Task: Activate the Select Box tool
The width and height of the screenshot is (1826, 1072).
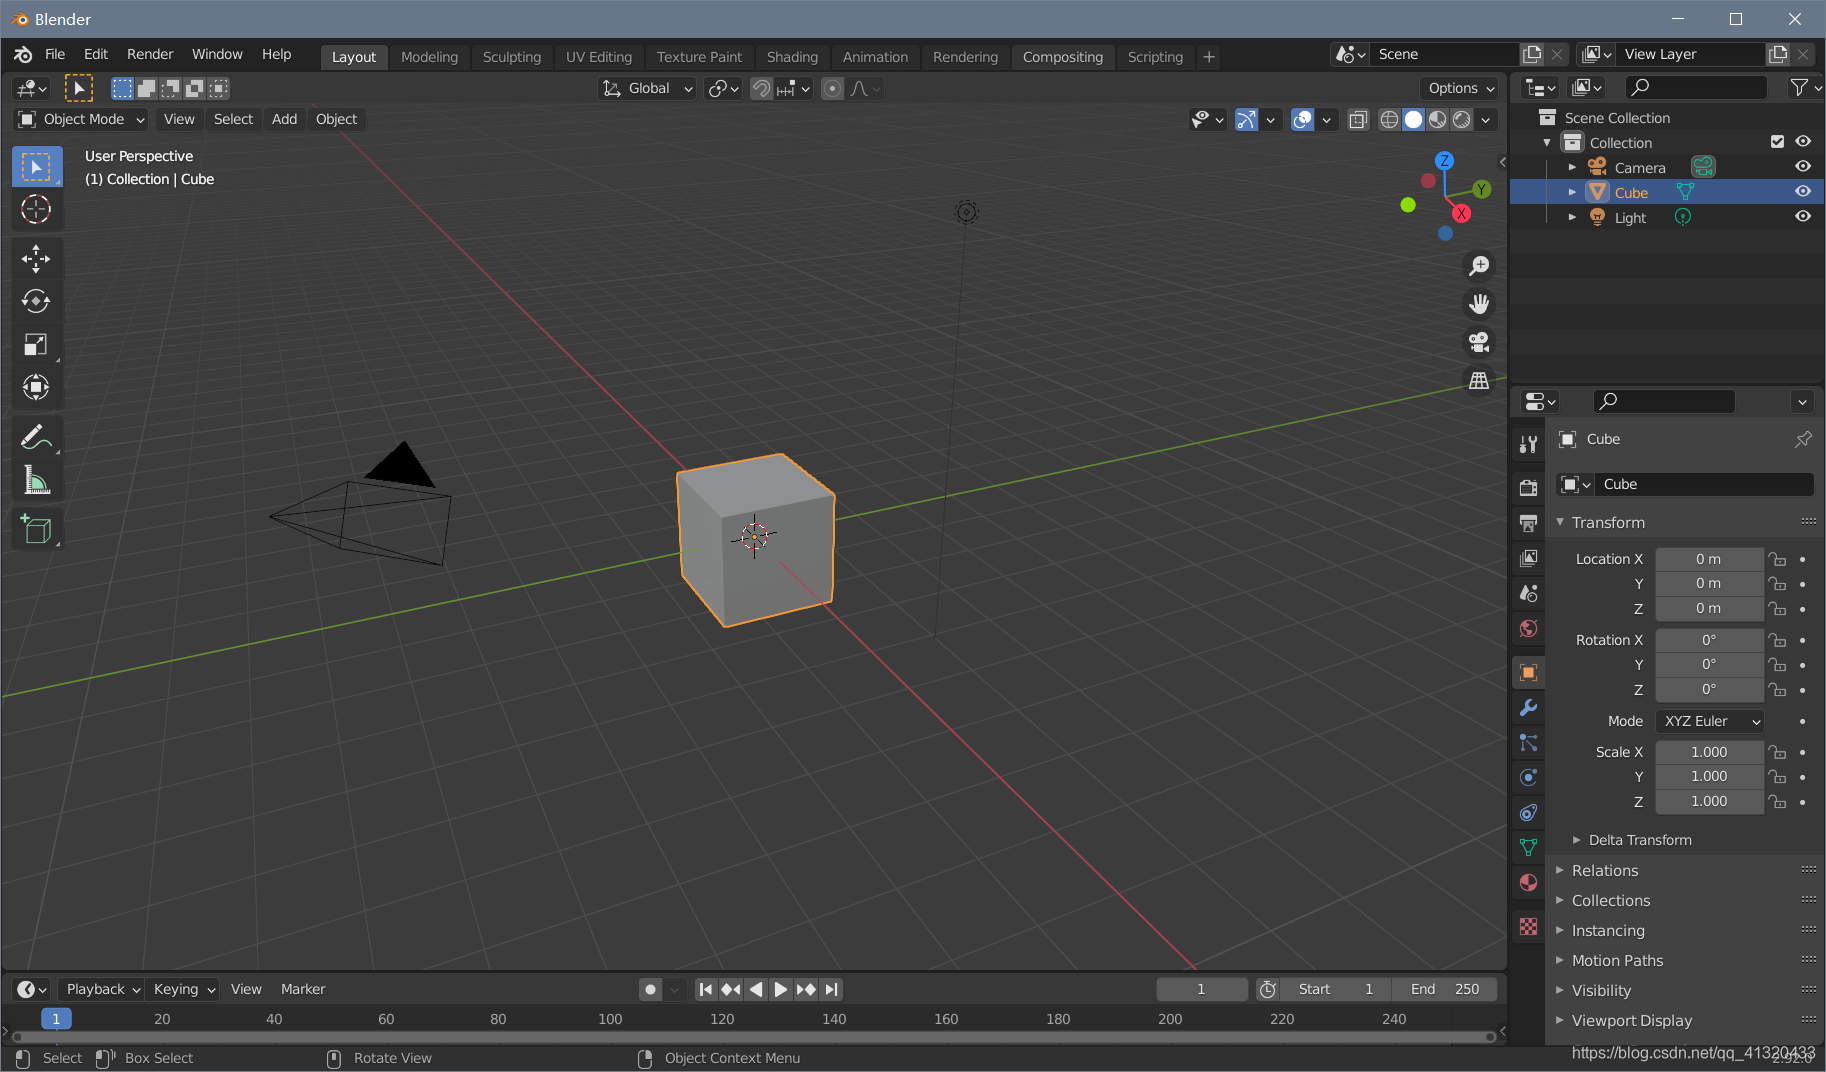Action: pos(36,166)
